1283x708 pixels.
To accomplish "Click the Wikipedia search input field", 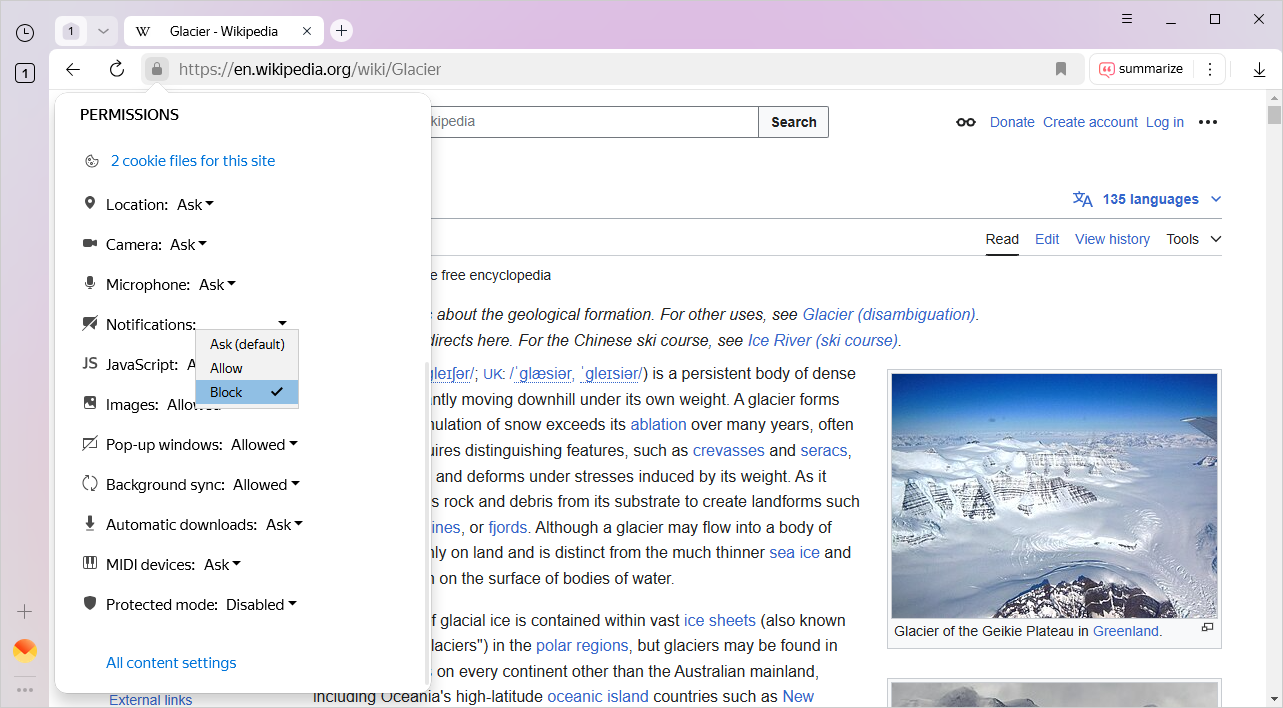I will [x=590, y=122].
